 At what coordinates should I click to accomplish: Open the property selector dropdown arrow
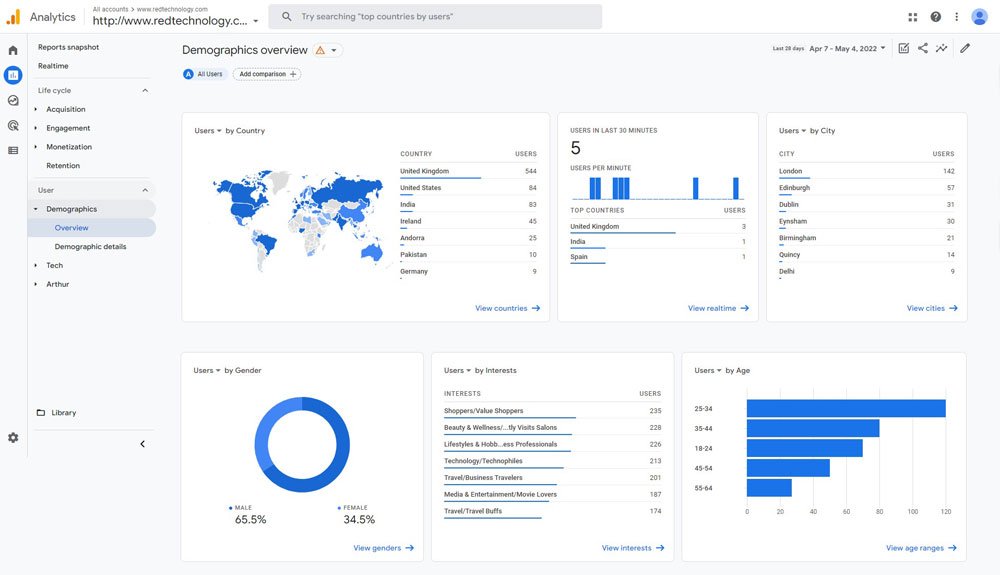pos(256,21)
